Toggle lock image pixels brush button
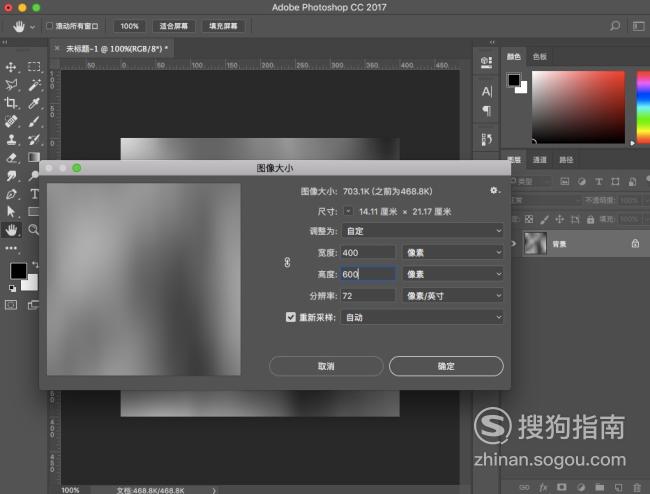650x494 pixels. point(544,219)
